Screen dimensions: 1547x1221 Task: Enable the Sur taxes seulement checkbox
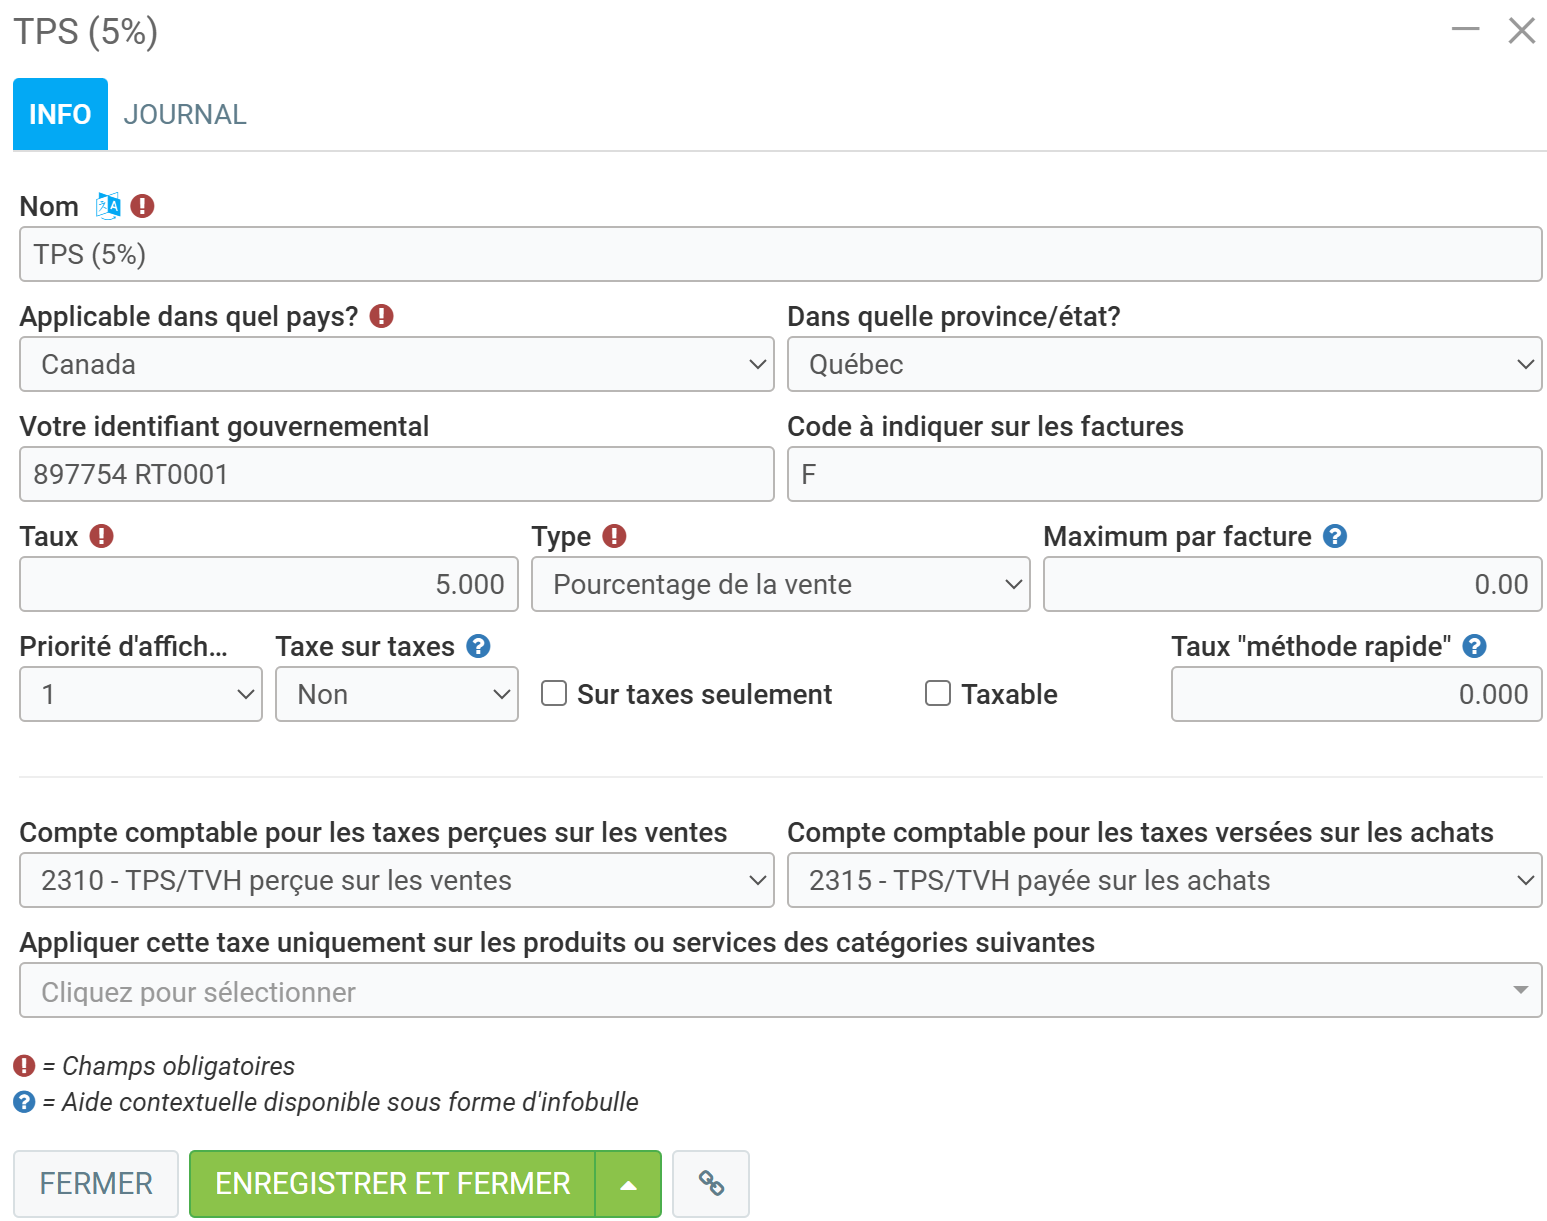[x=554, y=694]
